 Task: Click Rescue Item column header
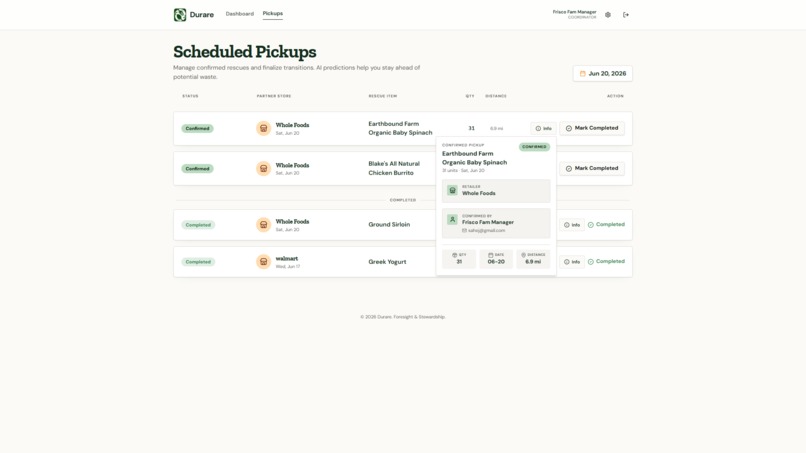click(382, 96)
